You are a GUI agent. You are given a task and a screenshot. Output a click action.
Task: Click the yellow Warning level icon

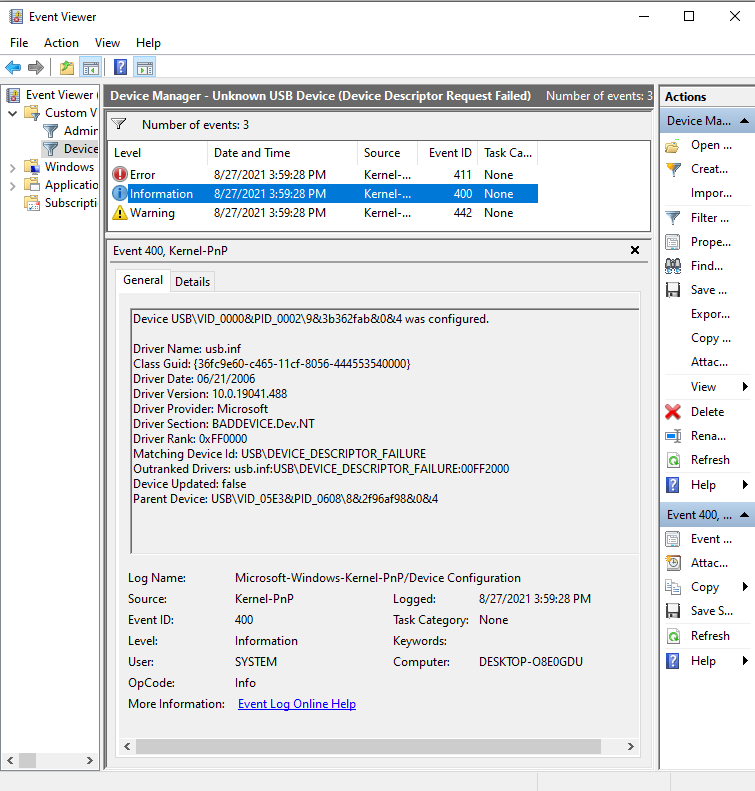120,213
